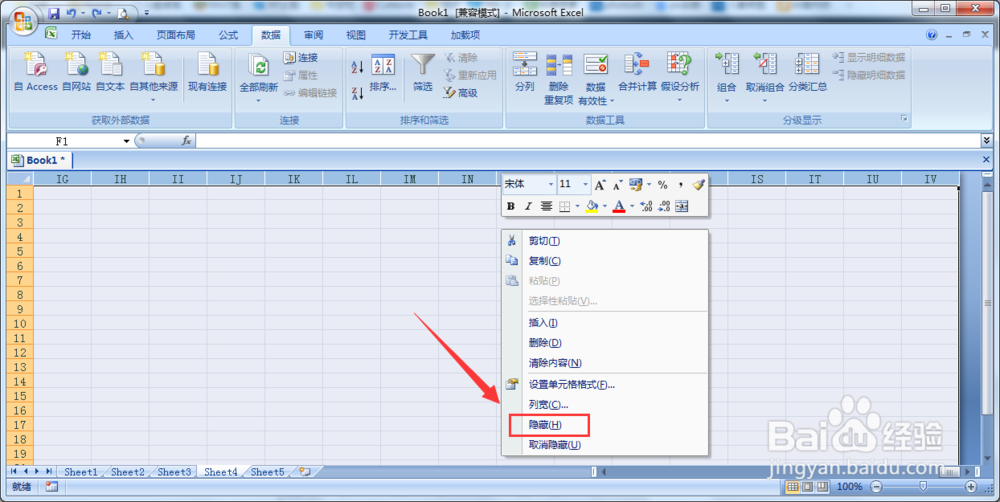Choose 复制(C) from context menu

[x=605, y=261]
